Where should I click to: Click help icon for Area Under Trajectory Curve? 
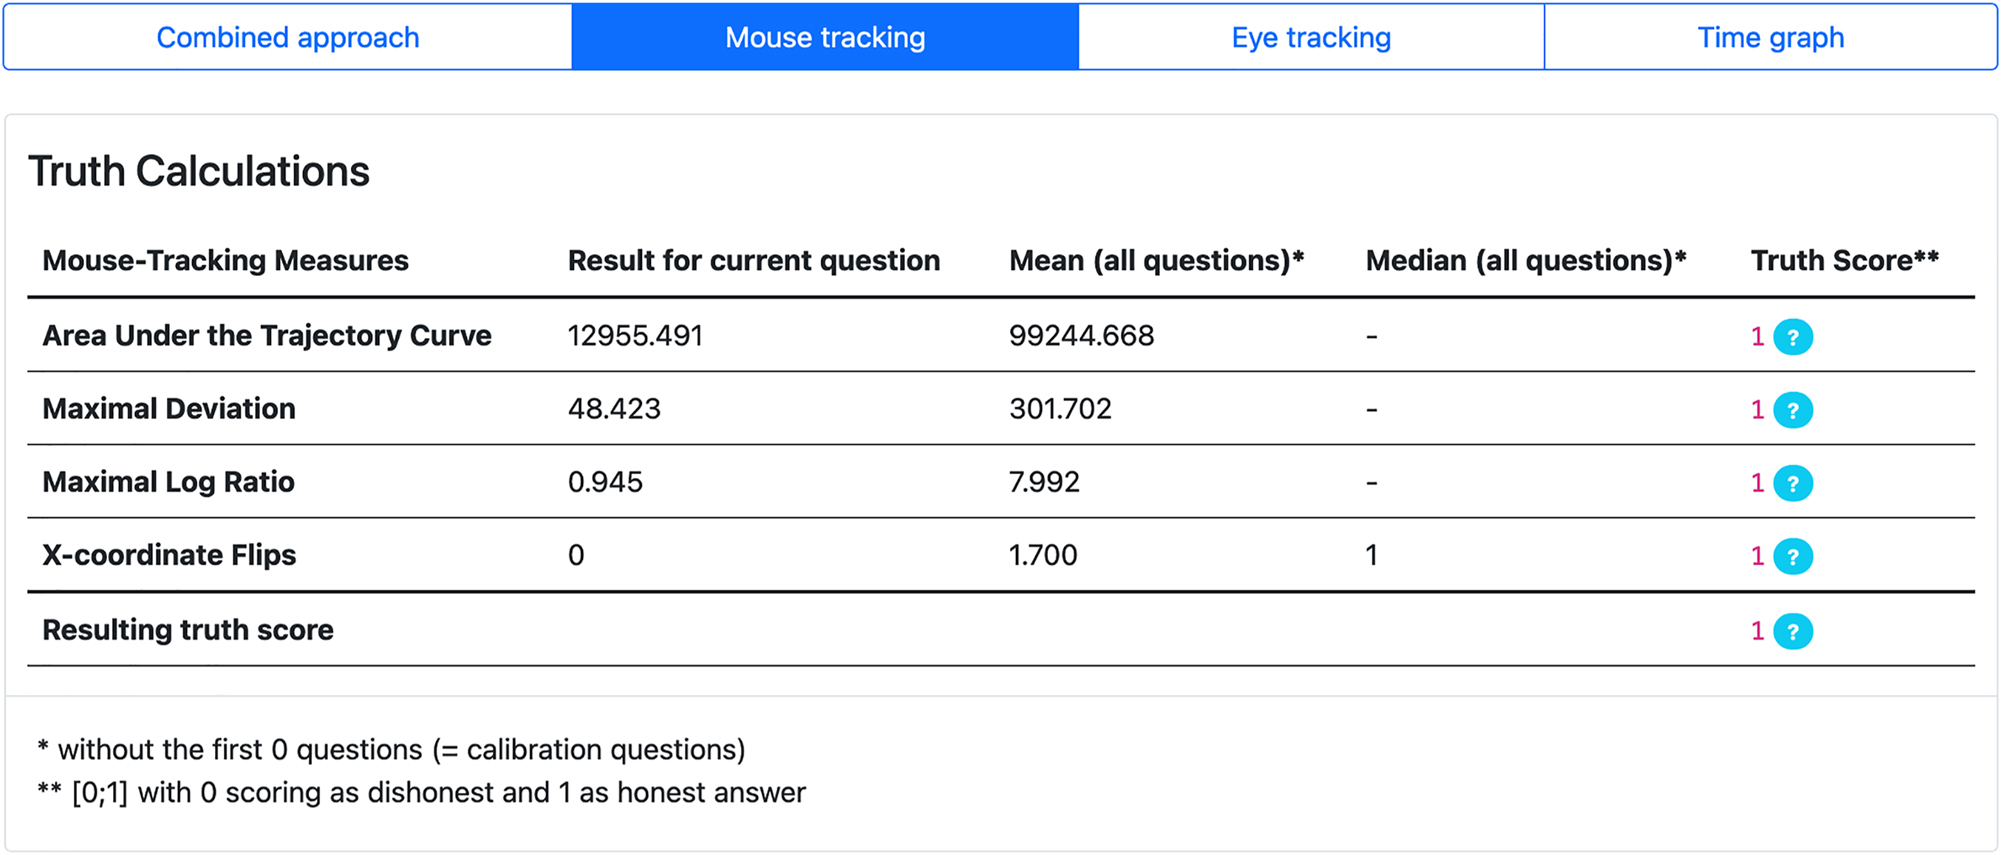[x=1792, y=337]
